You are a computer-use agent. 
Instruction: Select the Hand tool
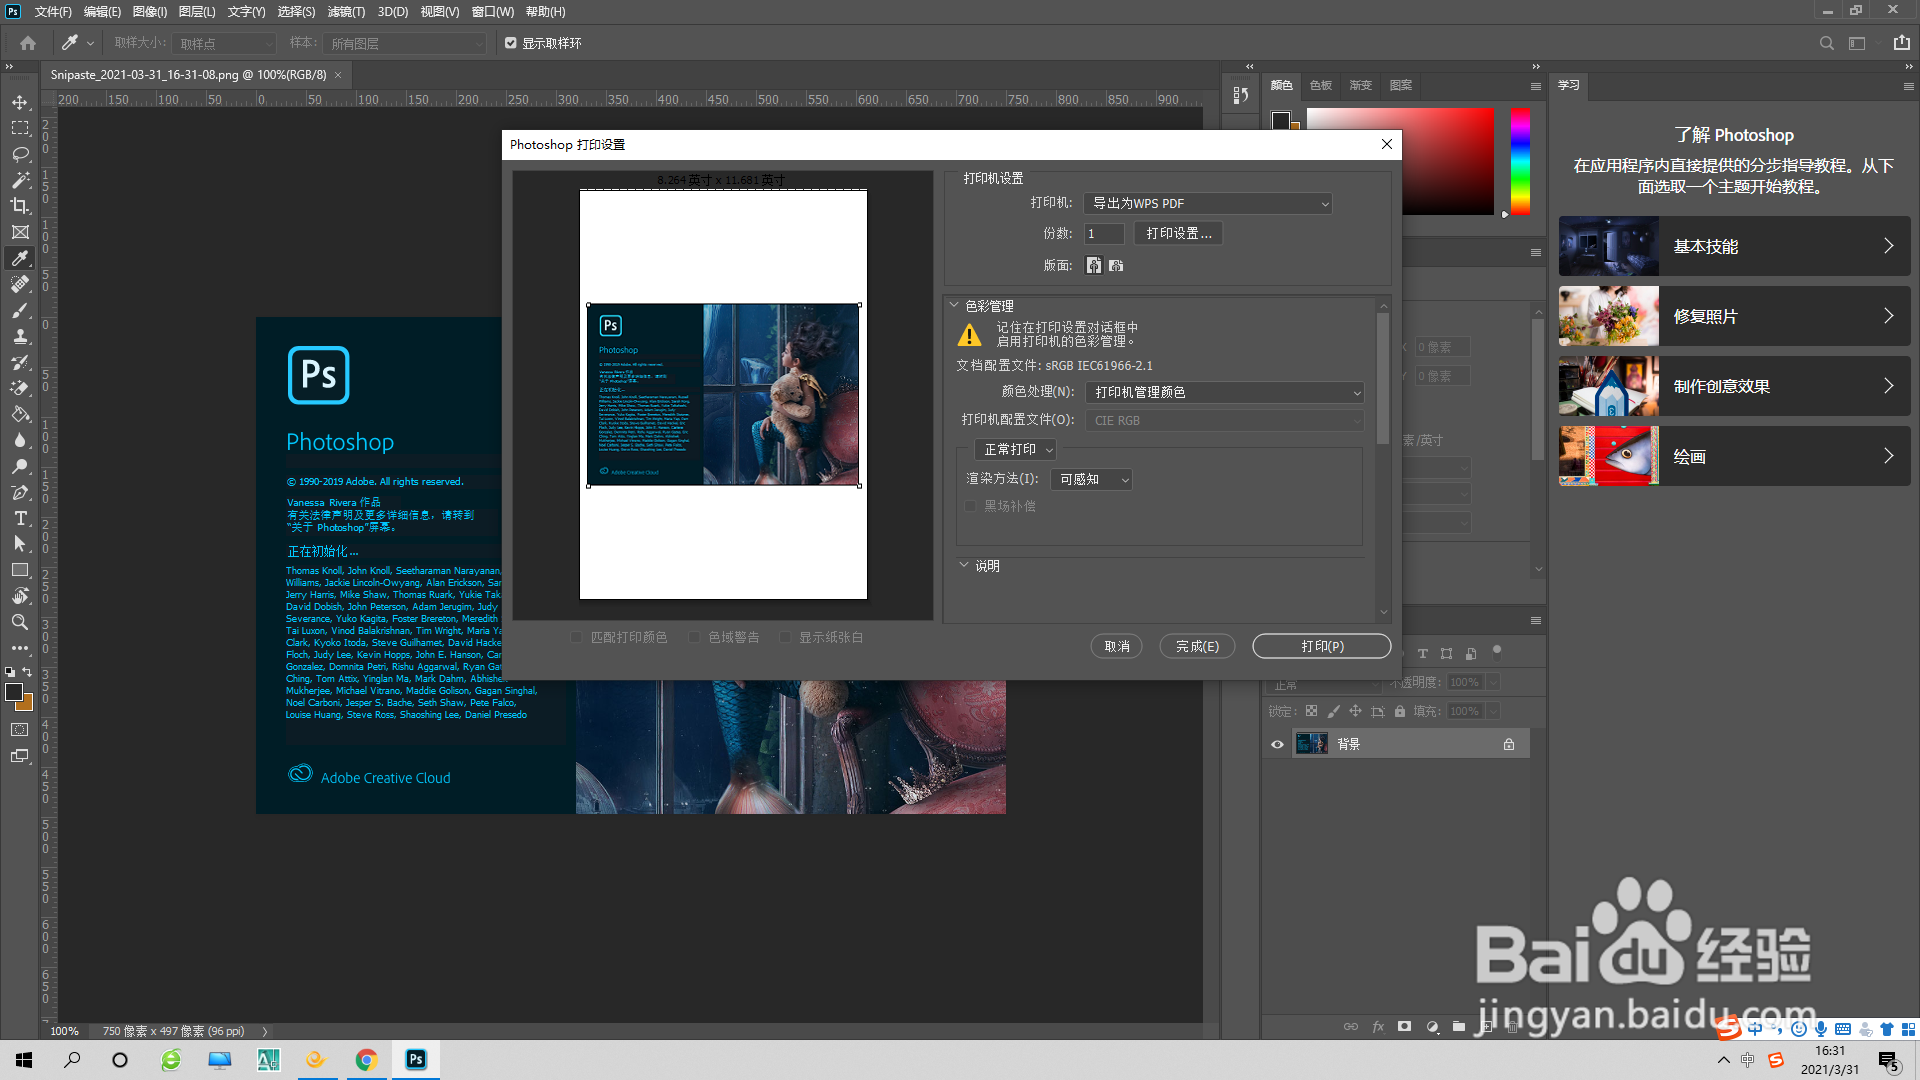coord(20,596)
